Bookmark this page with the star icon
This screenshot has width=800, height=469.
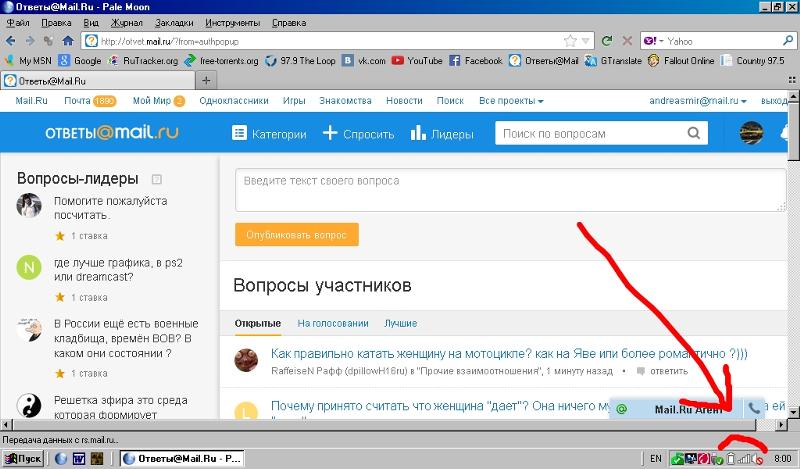coord(570,41)
